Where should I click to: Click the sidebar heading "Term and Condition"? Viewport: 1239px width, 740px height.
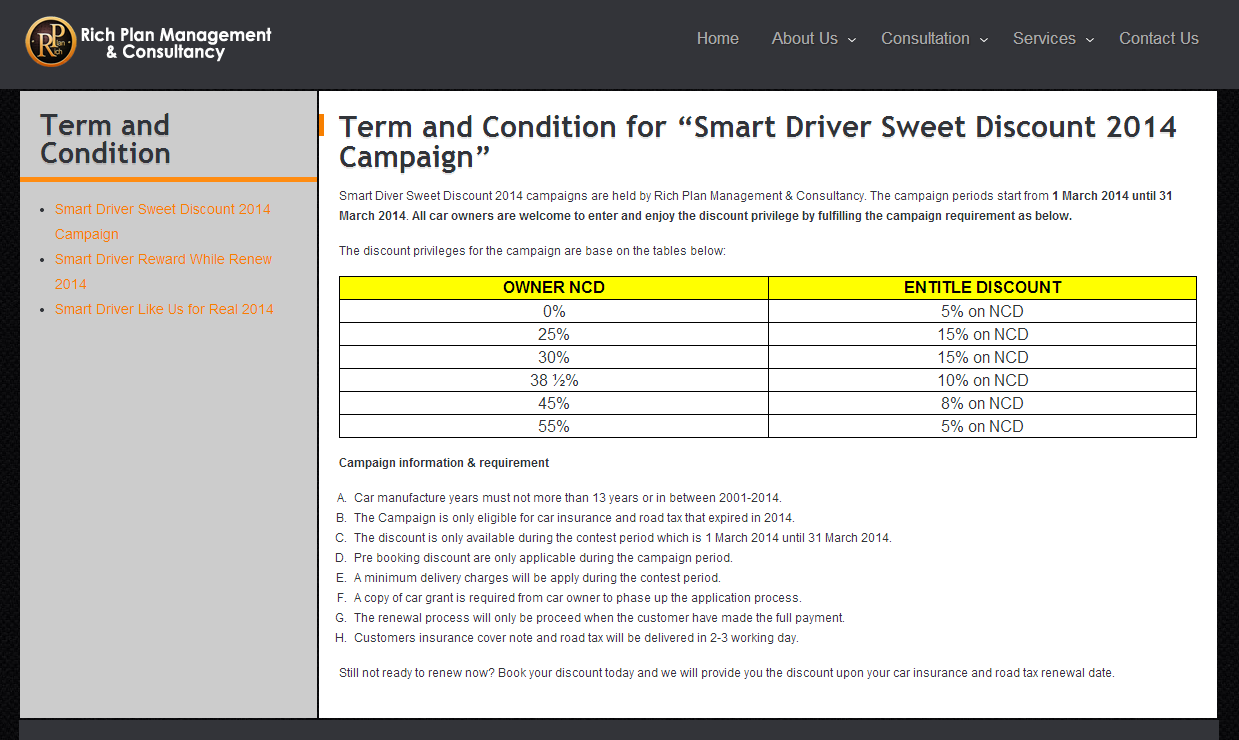pyautogui.click(x=105, y=139)
